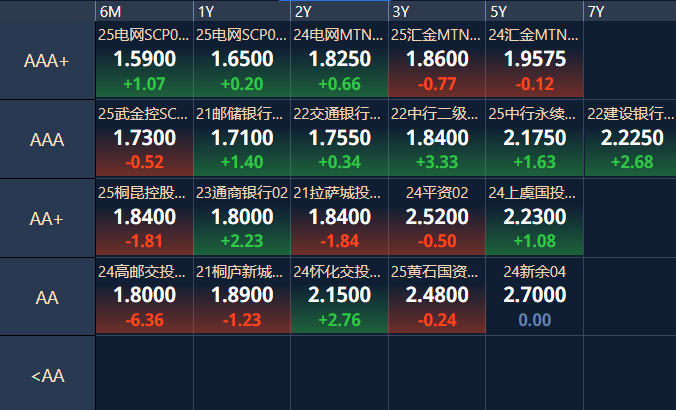The image size is (676, 410).
Task: Select the 7Y tenor column header
Action: click(630, 11)
